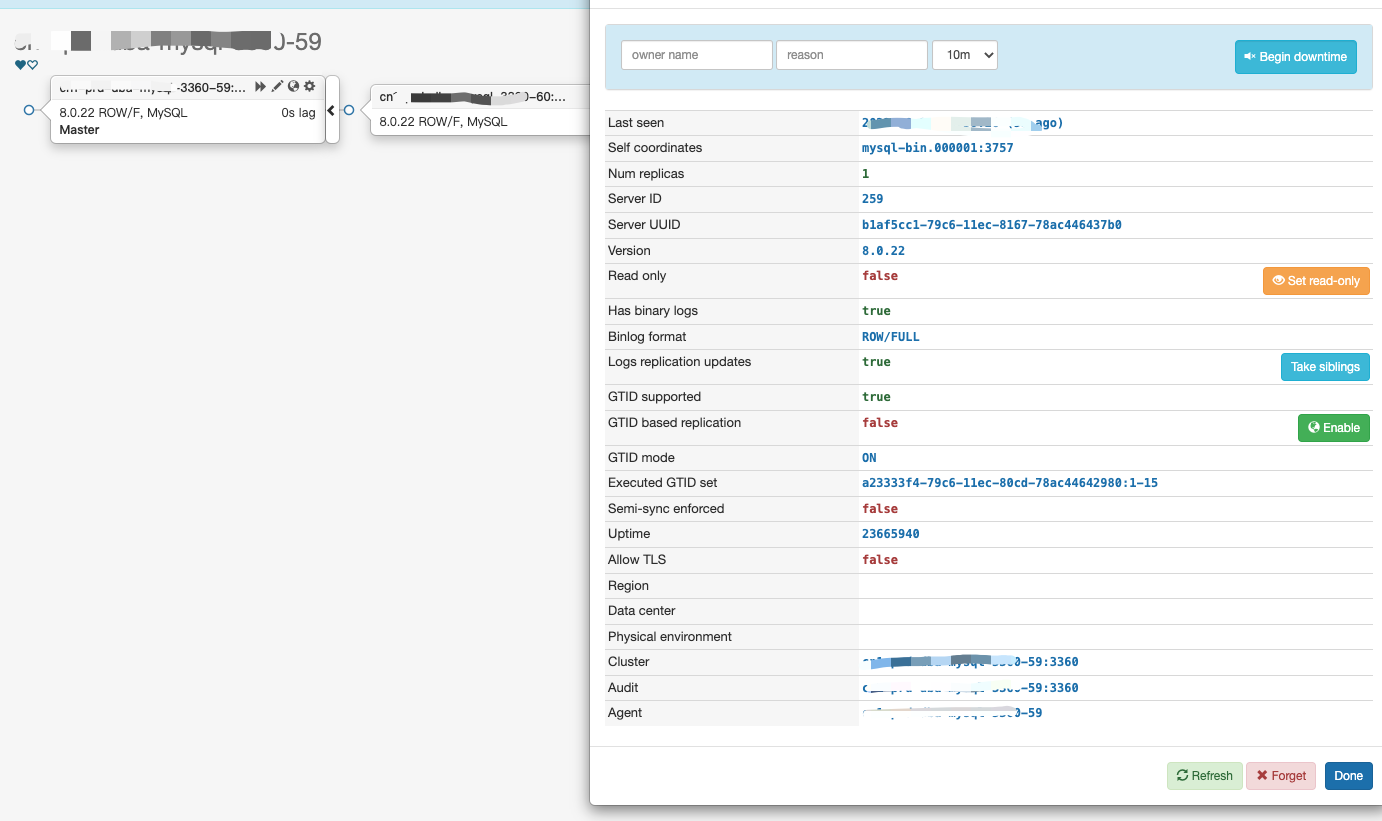The image size is (1382, 821).
Task: Click Num replicas value 1
Action: (866, 174)
